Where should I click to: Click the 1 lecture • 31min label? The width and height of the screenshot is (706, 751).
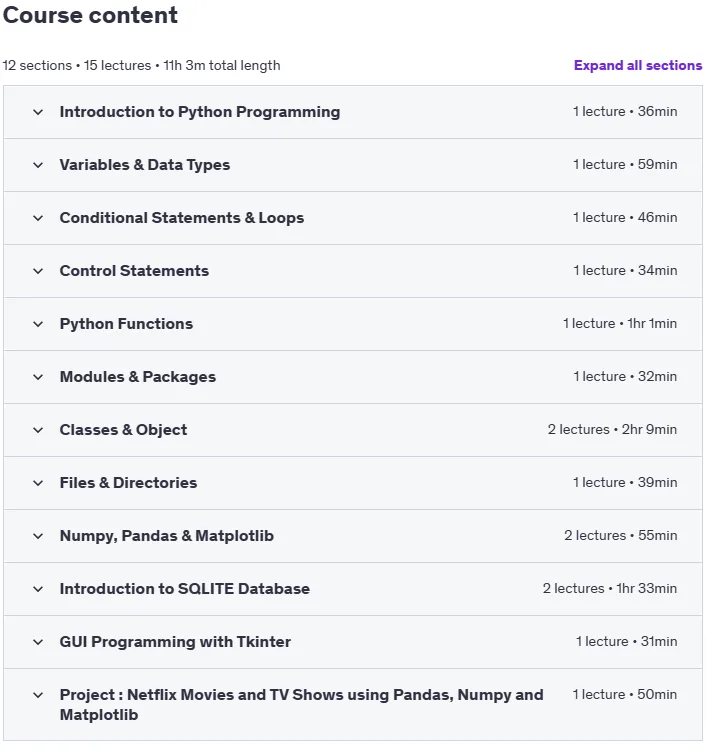tap(626, 641)
